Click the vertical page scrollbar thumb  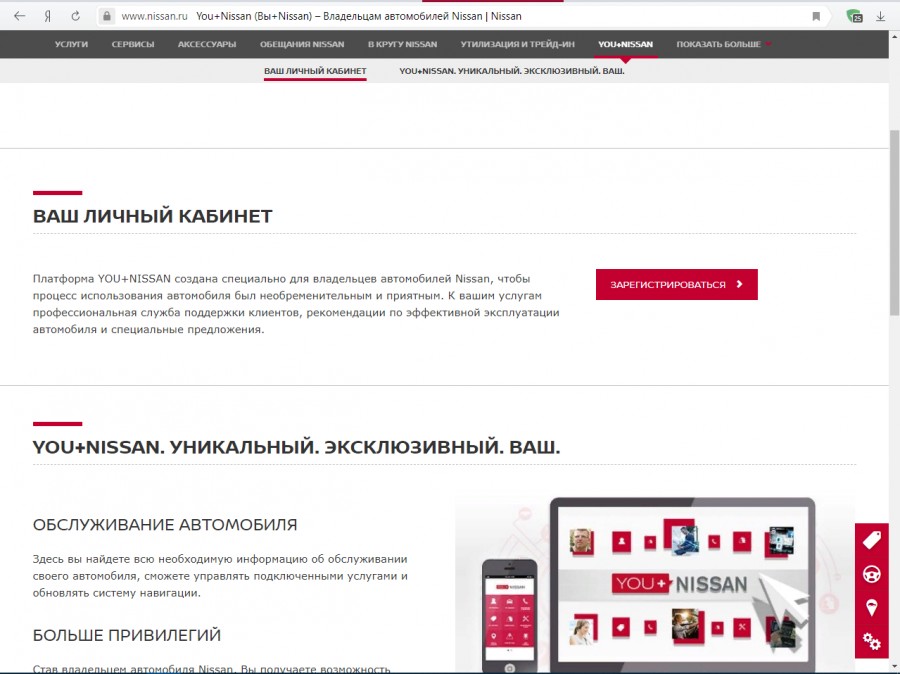point(894,223)
